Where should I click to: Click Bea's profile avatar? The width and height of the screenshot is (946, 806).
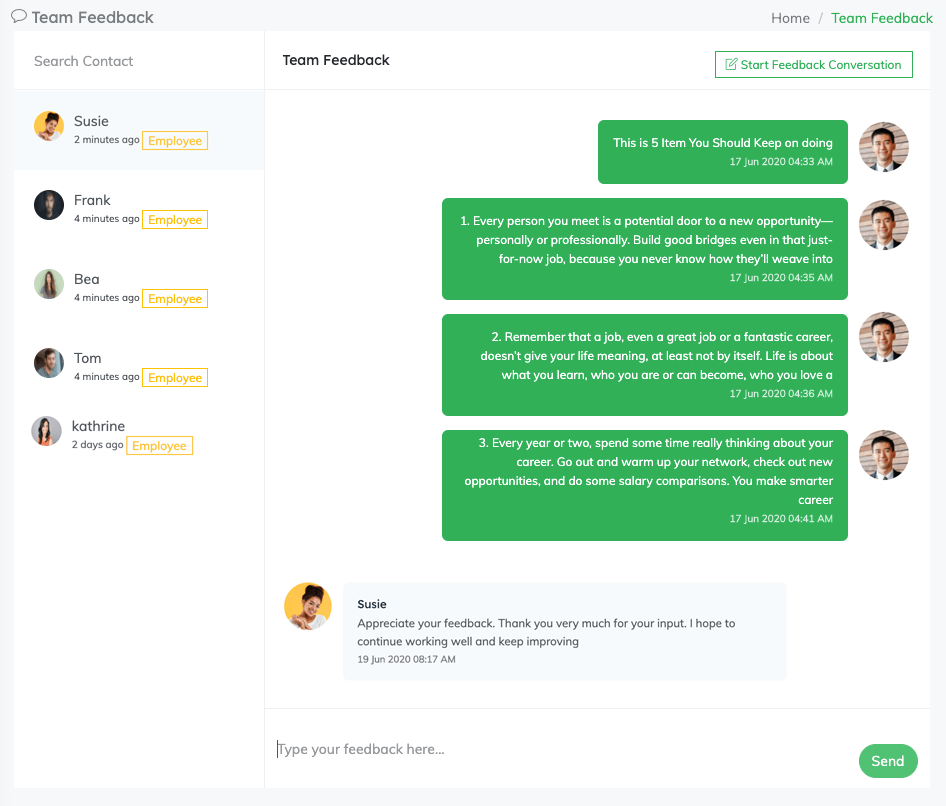pos(49,284)
